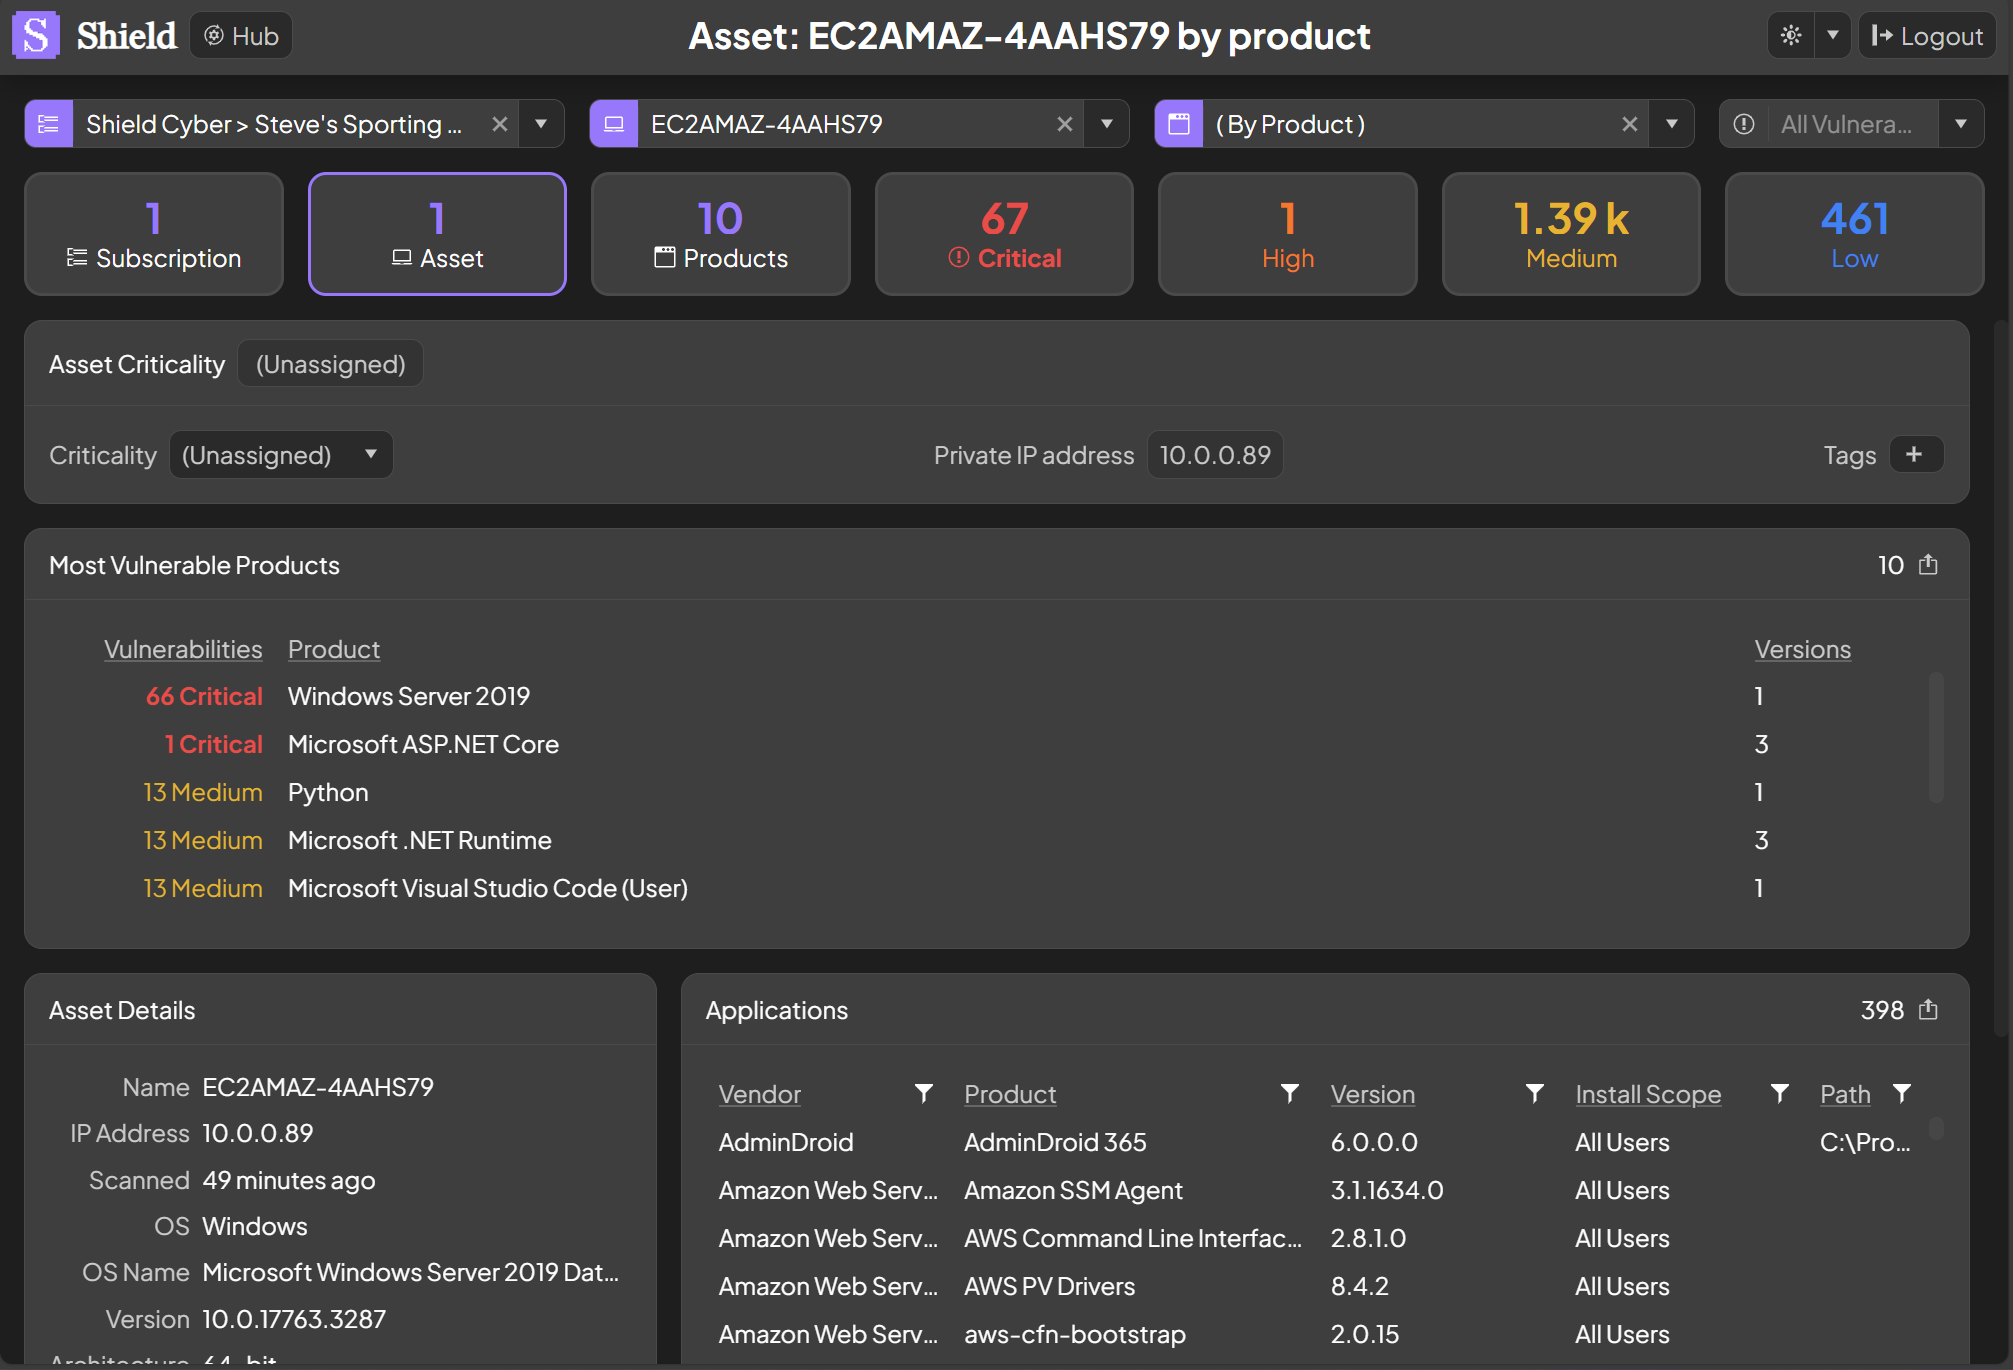2013x1370 pixels.
Task: Clear the Shield Cyber subscription filter
Action: pos(500,124)
